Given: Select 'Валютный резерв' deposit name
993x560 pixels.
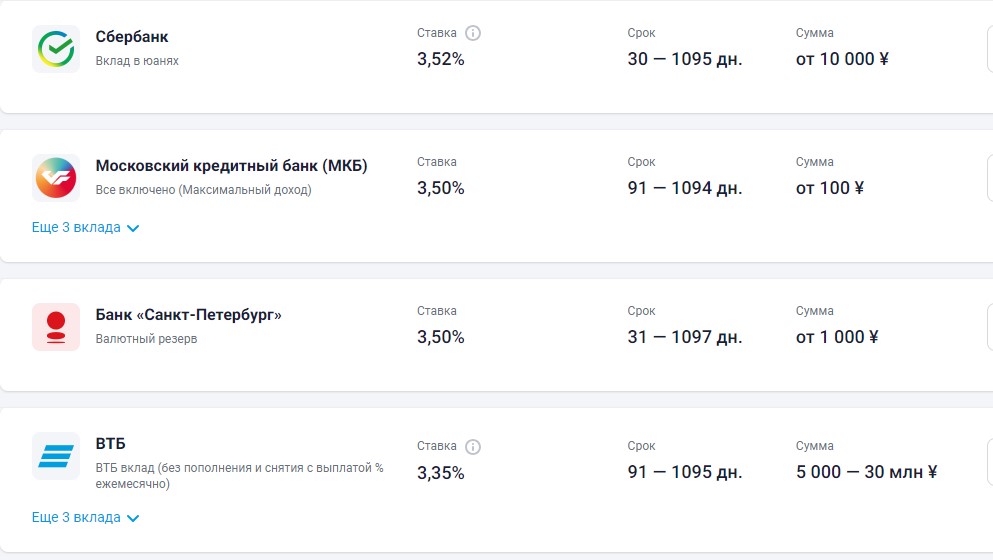Looking at the screenshot, I should click(x=146, y=339).
